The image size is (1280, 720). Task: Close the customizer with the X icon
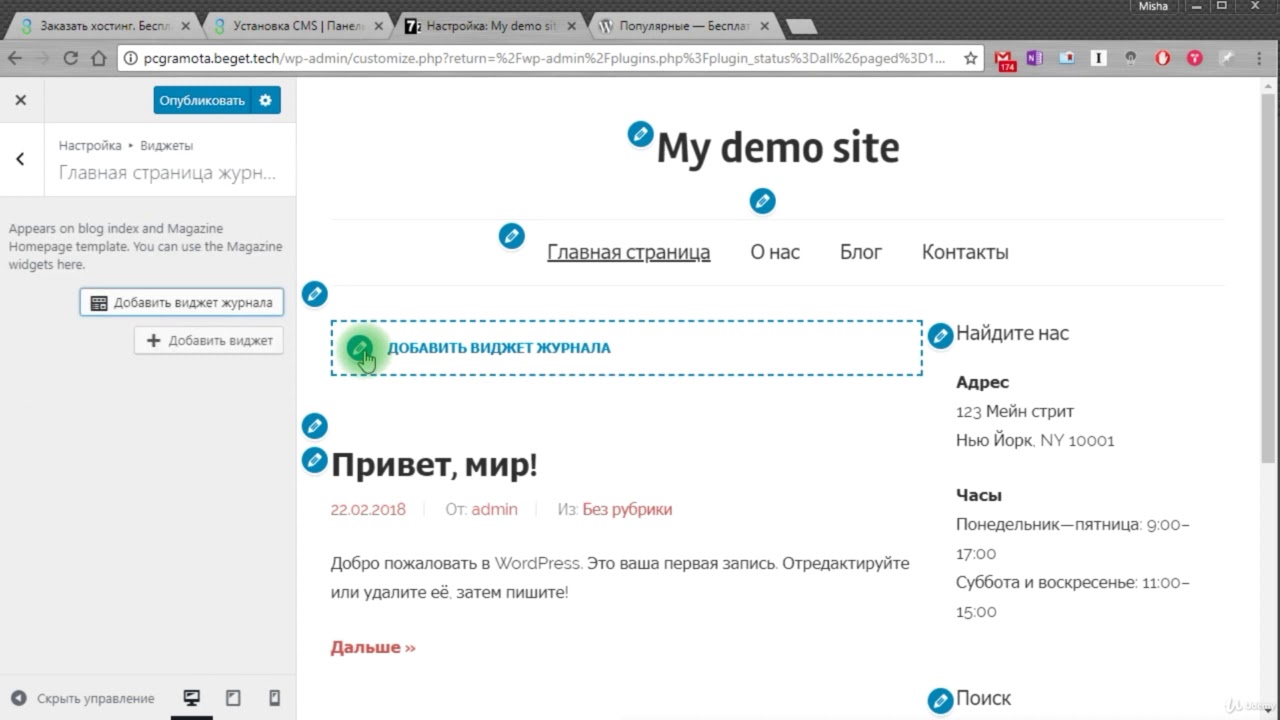[21, 100]
